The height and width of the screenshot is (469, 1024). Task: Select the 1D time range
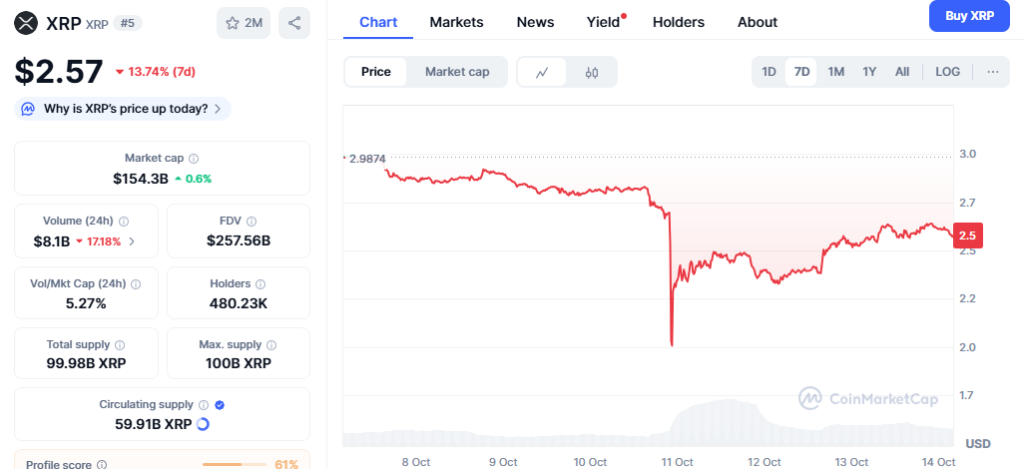tap(769, 71)
